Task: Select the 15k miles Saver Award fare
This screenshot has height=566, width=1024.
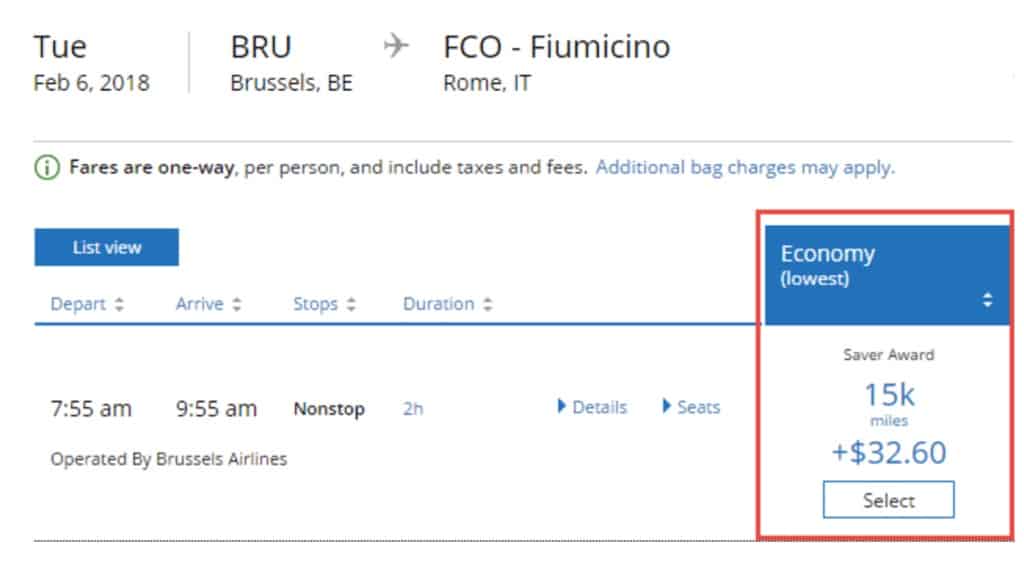Action: point(888,500)
